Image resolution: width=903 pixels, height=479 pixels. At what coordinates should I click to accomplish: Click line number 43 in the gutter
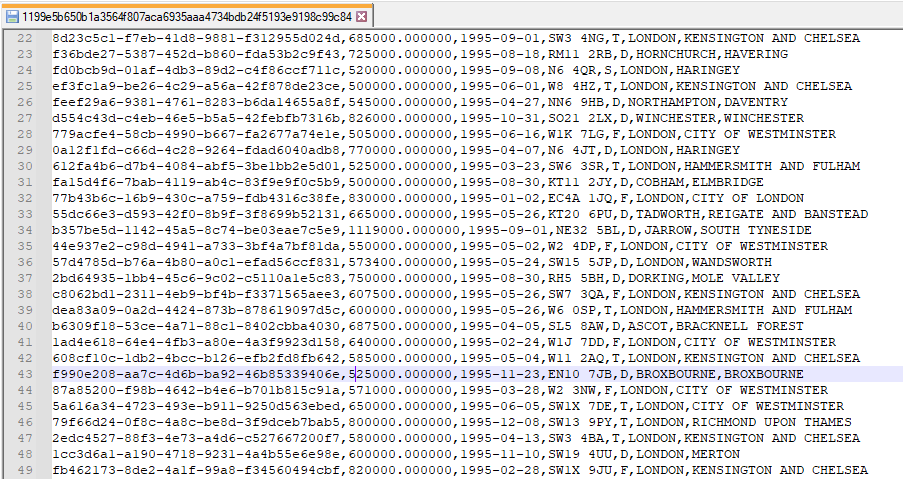tap(25, 374)
